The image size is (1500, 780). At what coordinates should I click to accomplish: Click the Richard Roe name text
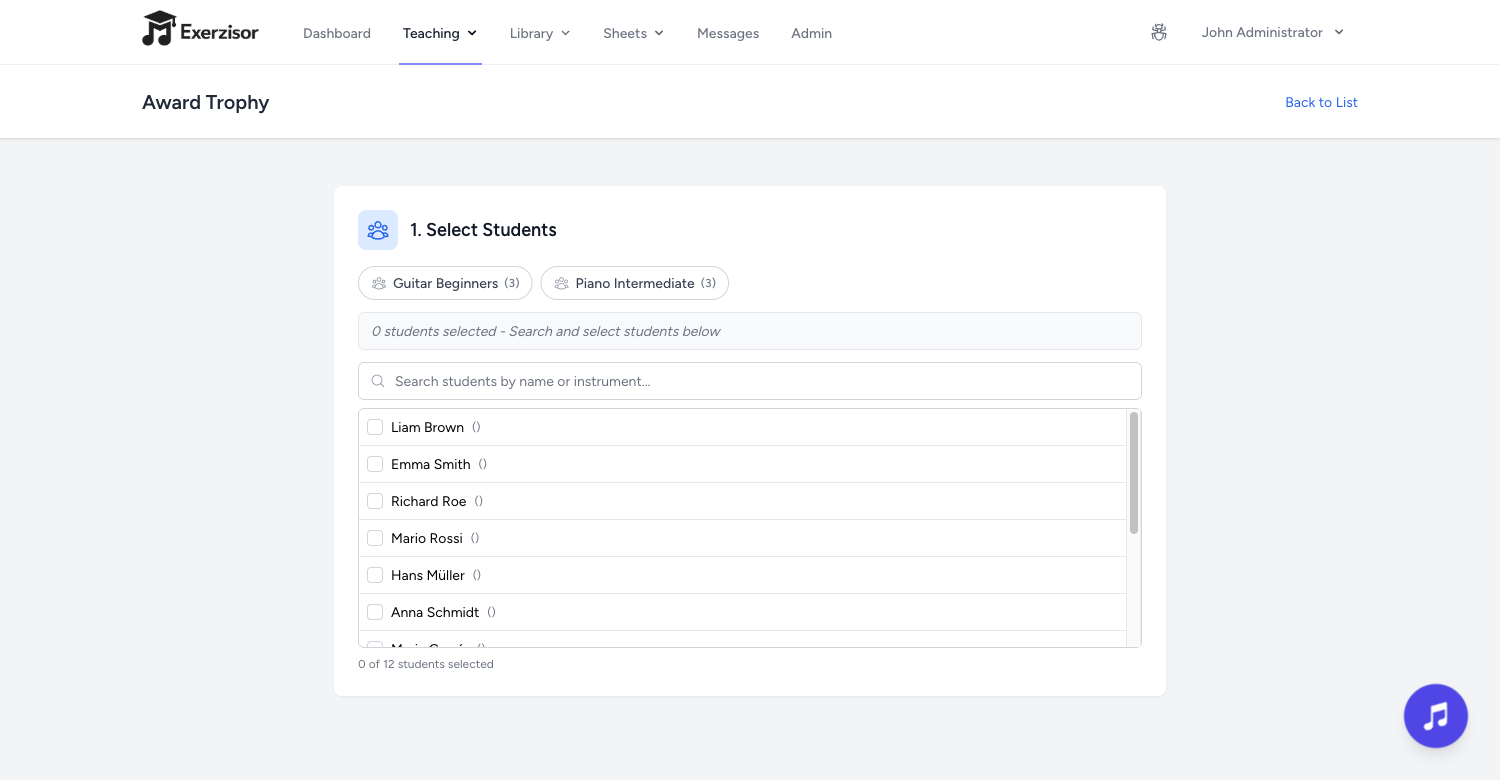coord(429,501)
